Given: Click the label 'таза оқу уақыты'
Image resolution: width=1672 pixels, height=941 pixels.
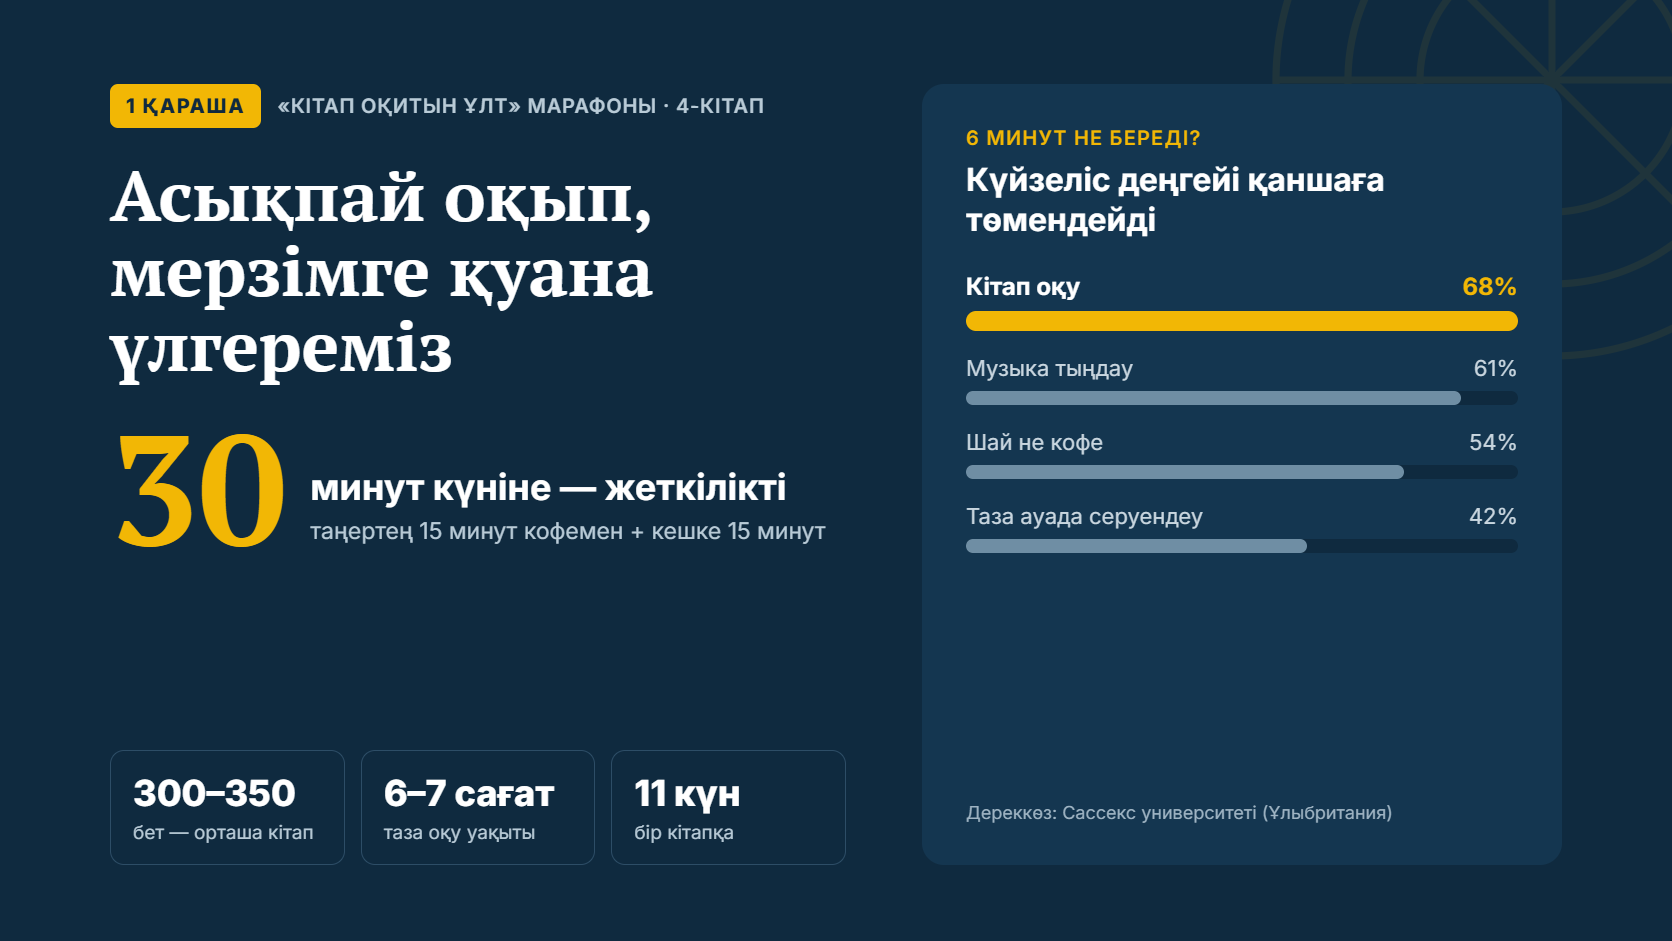Looking at the screenshot, I should pyautogui.click(x=459, y=832).
